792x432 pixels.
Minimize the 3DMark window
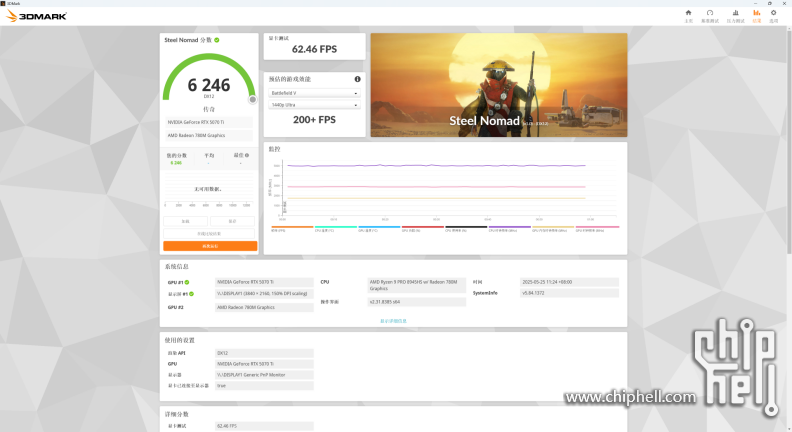tap(756, 3)
